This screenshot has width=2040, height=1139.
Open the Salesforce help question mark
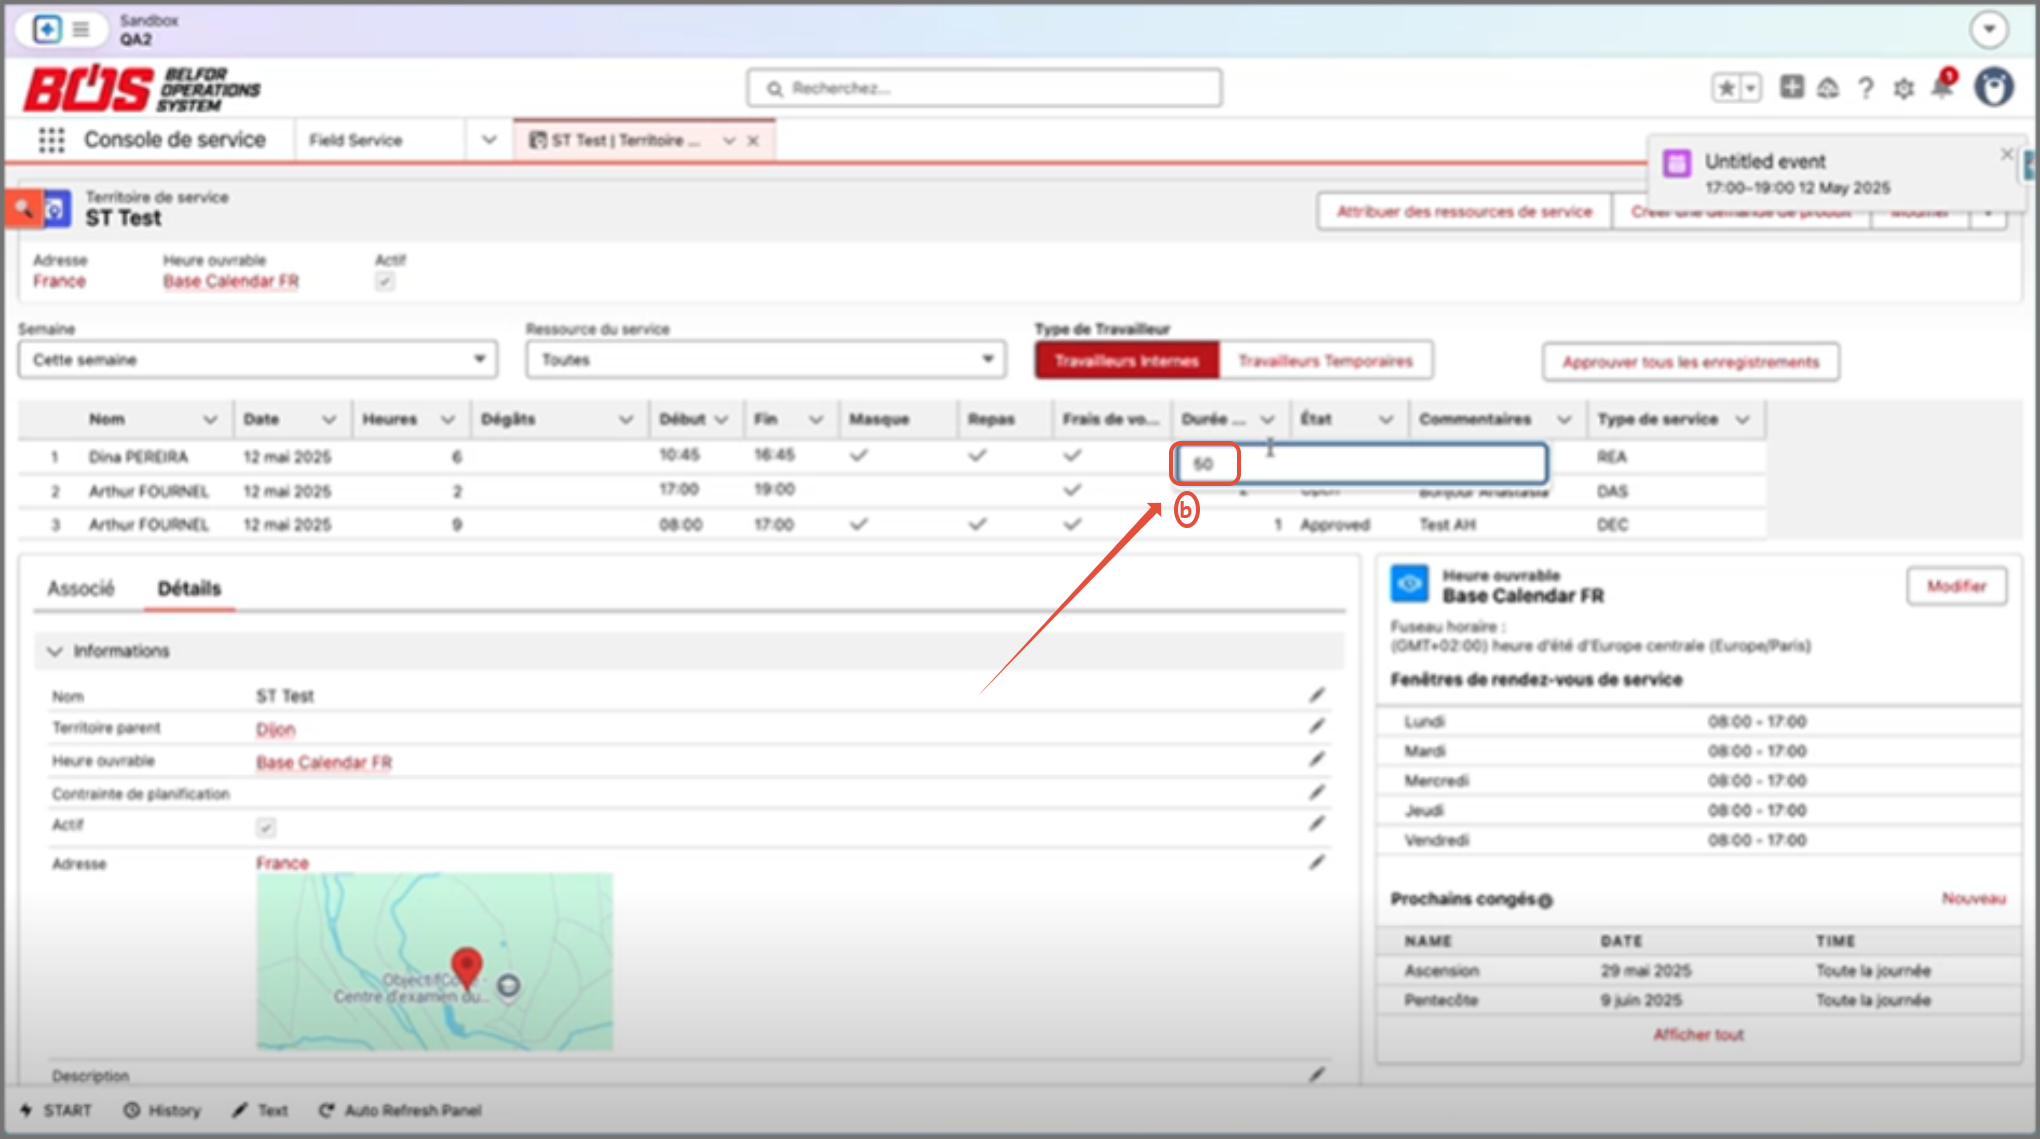click(1866, 88)
